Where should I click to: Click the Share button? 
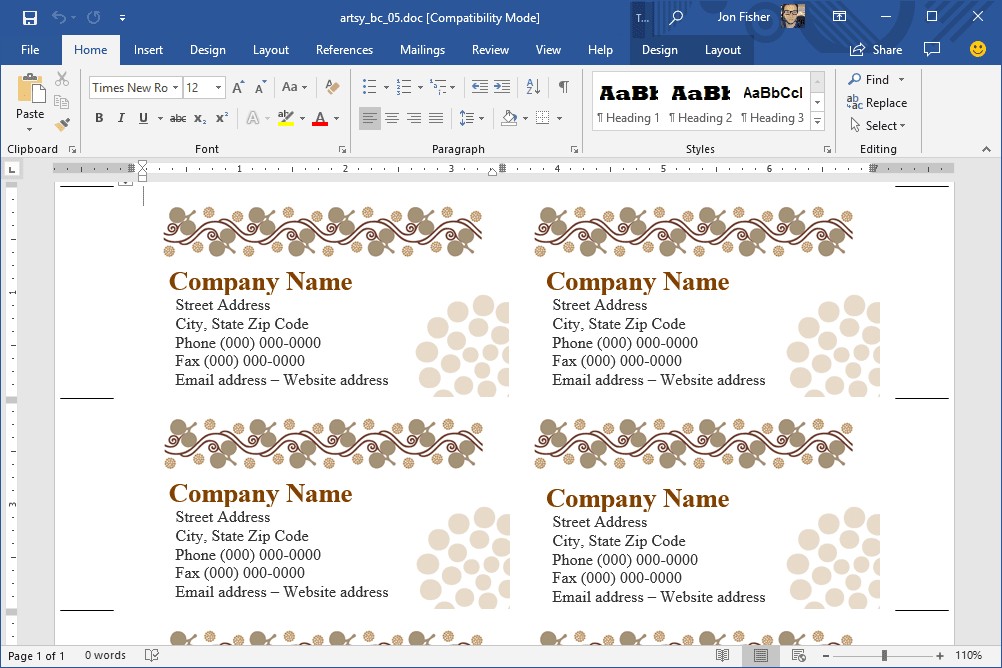pyautogui.click(x=876, y=50)
